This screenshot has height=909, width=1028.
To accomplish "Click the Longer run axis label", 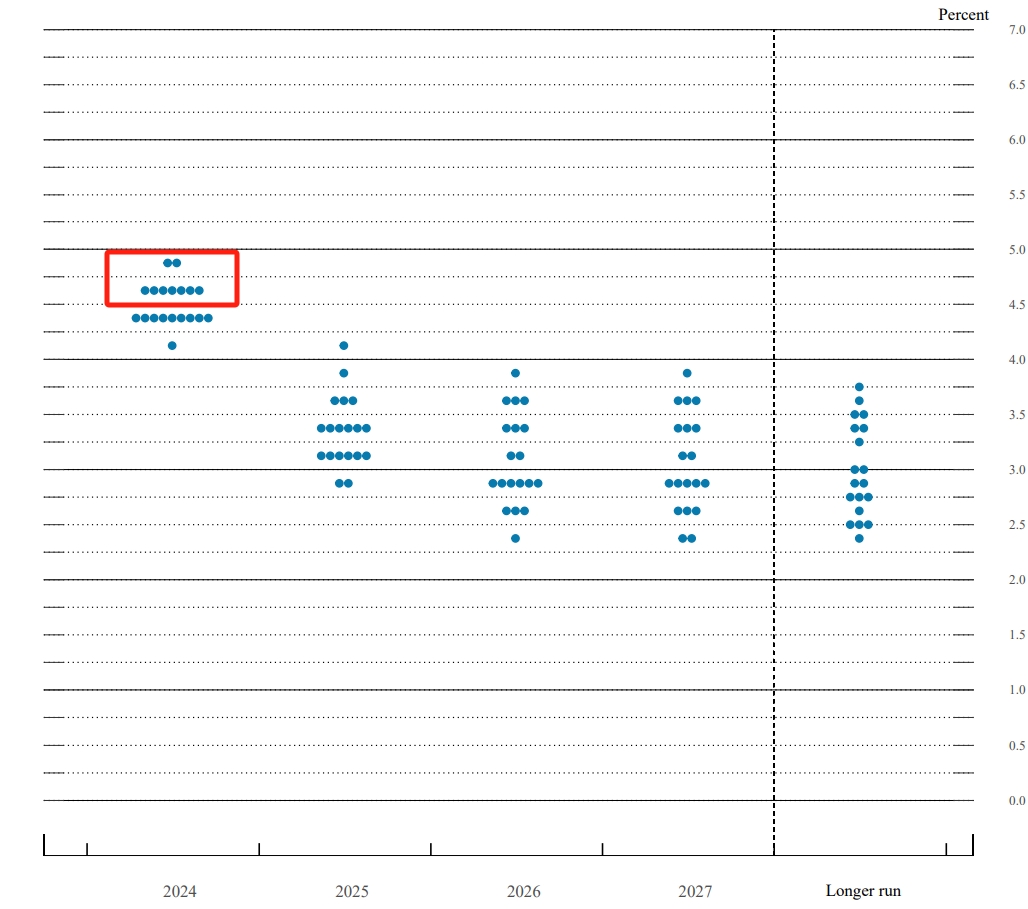I will (863, 891).
